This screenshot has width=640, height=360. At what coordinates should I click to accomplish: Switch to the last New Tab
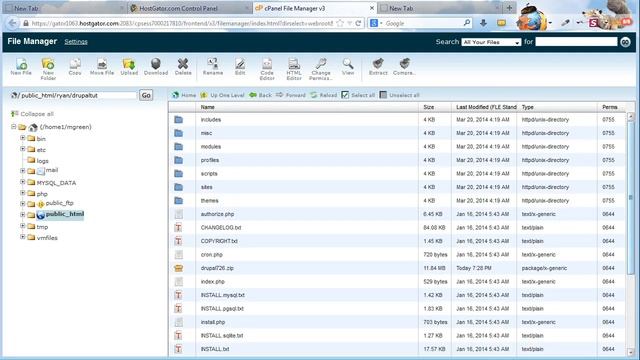point(439,8)
